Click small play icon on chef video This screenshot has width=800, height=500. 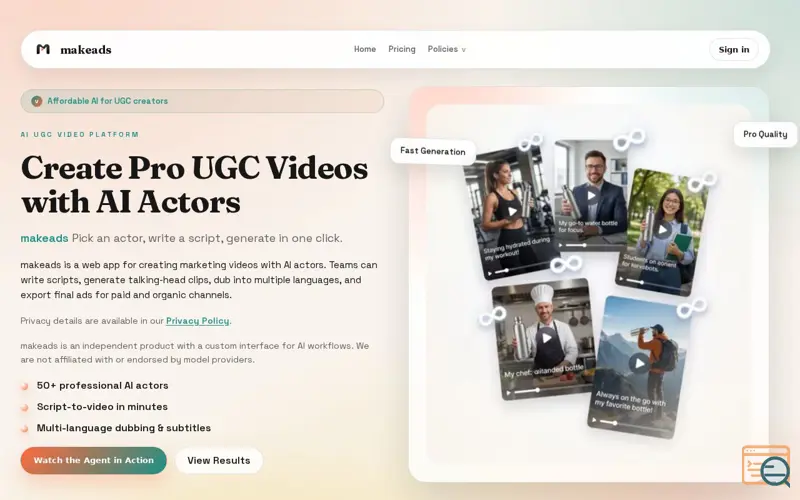[508, 393]
